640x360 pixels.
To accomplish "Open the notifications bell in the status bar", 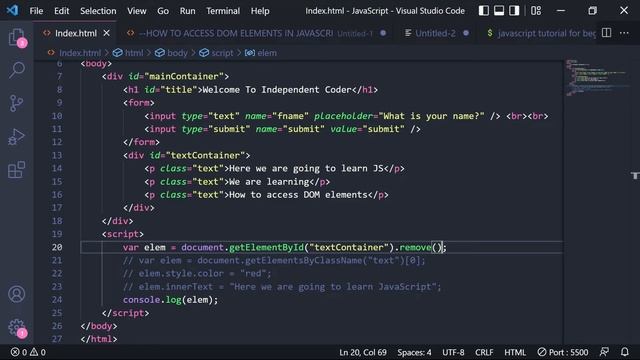I will [624, 352].
